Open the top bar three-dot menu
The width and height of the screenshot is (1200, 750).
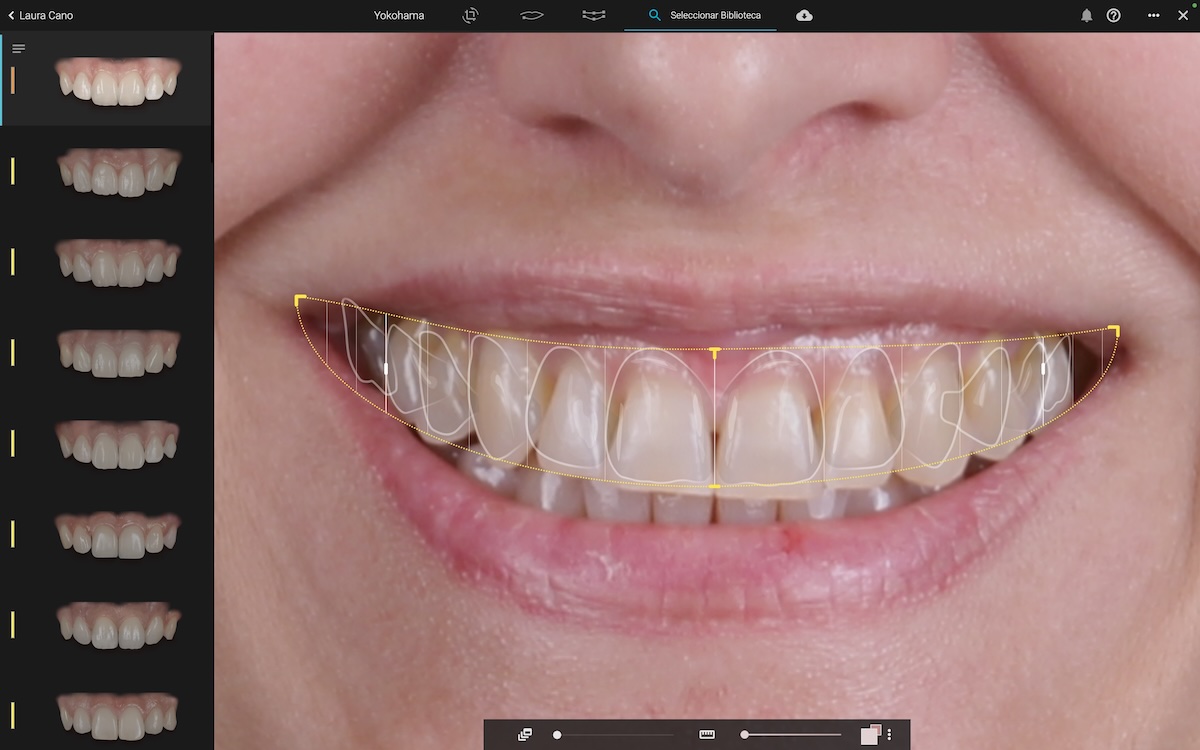pyautogui.click(x=1154, y=16)
